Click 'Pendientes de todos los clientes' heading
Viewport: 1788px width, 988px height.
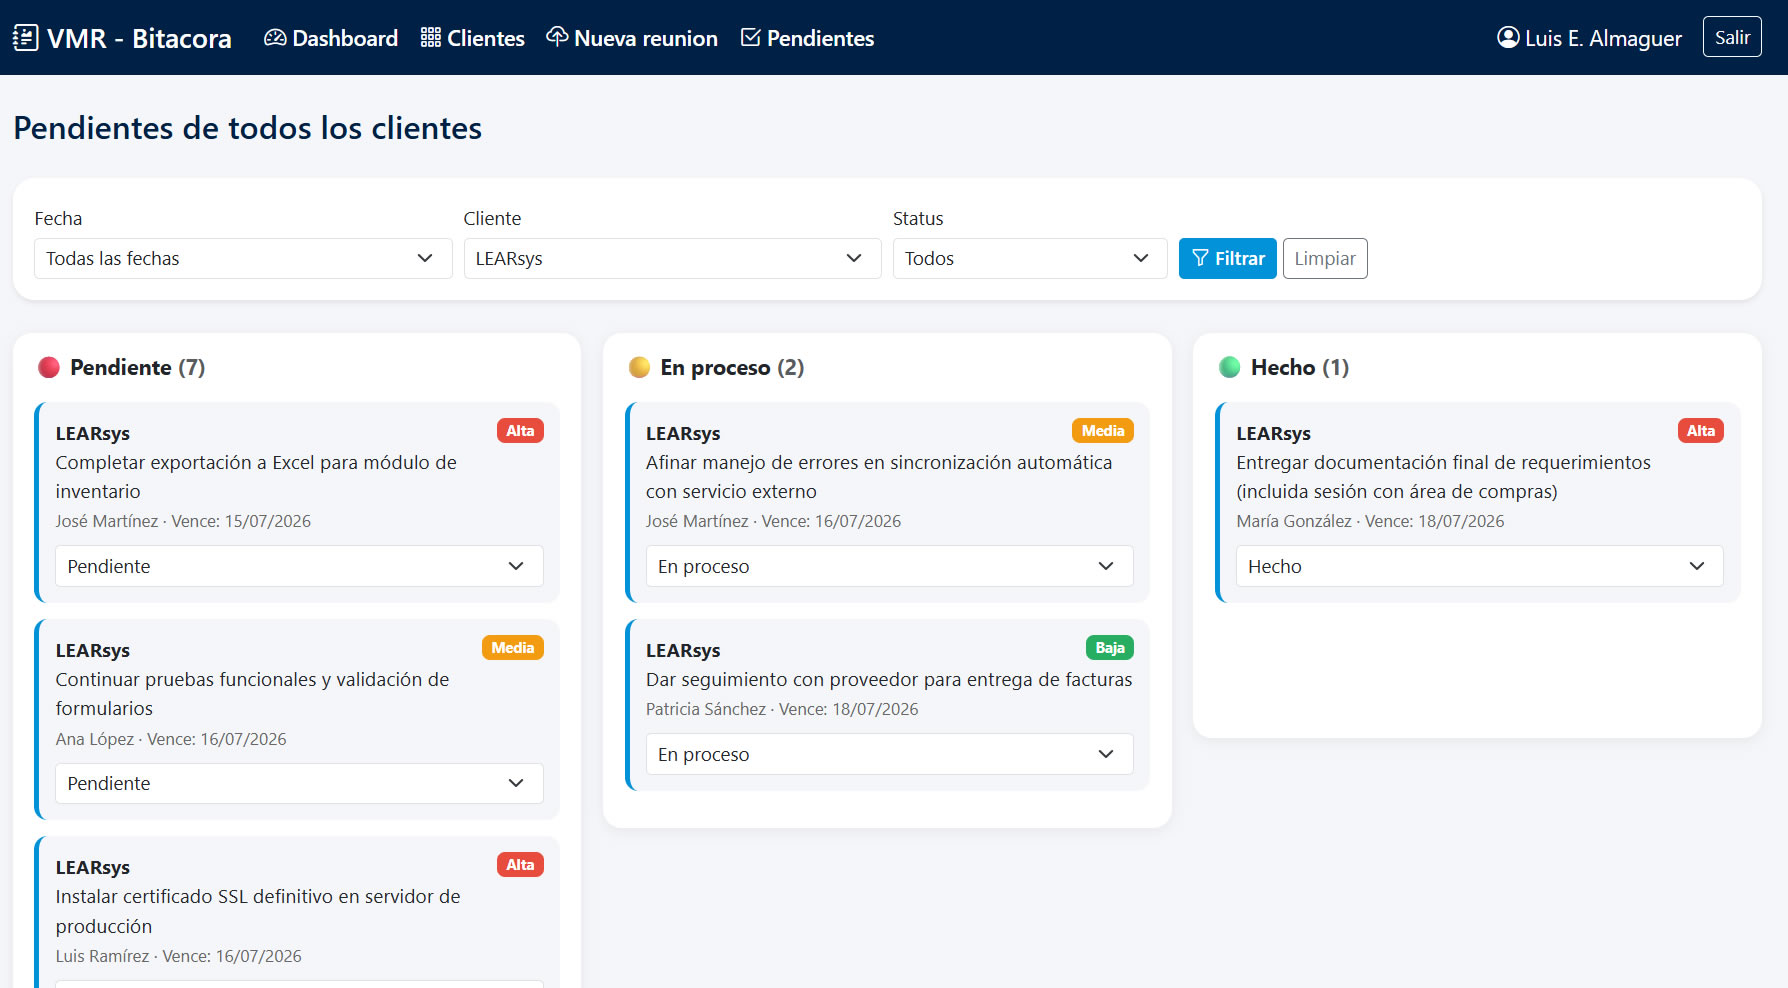pyautogui.click(x=248, y=128)
